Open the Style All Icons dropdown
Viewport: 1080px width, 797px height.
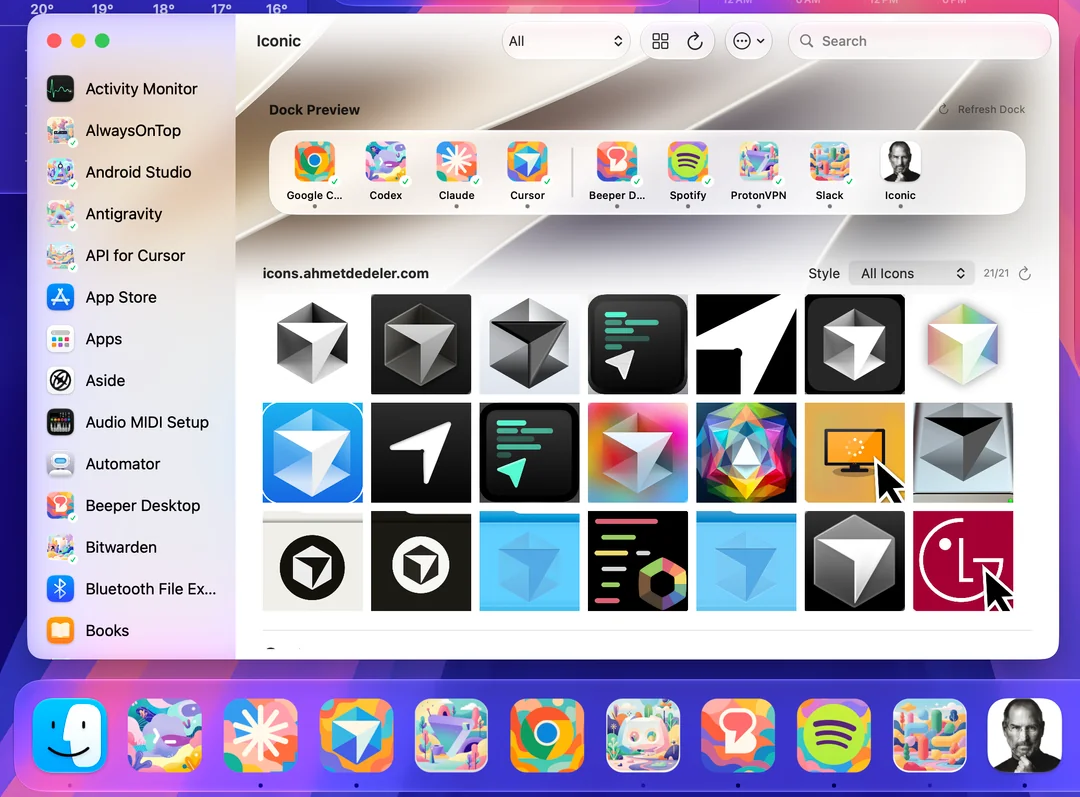[911, 273]
